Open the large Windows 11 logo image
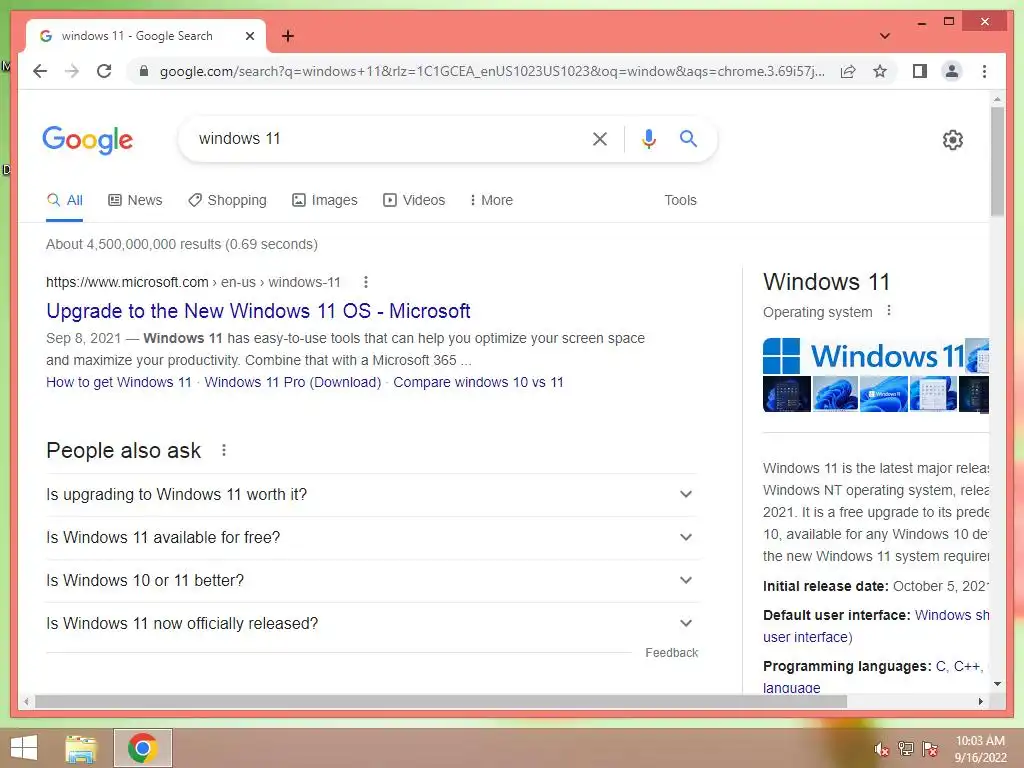This screenshot has width=1024, height=768. click(863, 356)
